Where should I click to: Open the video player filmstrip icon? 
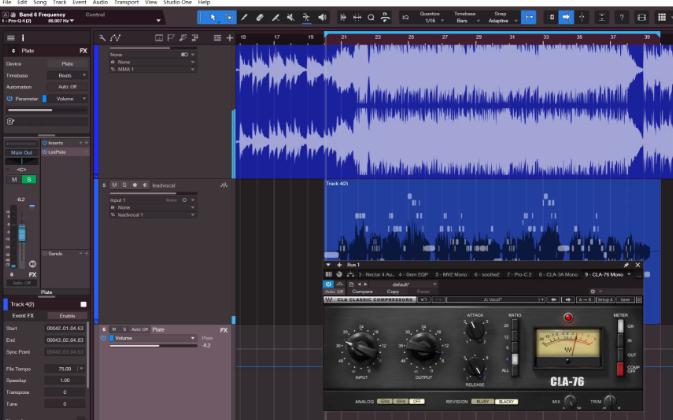pos(642,18)
